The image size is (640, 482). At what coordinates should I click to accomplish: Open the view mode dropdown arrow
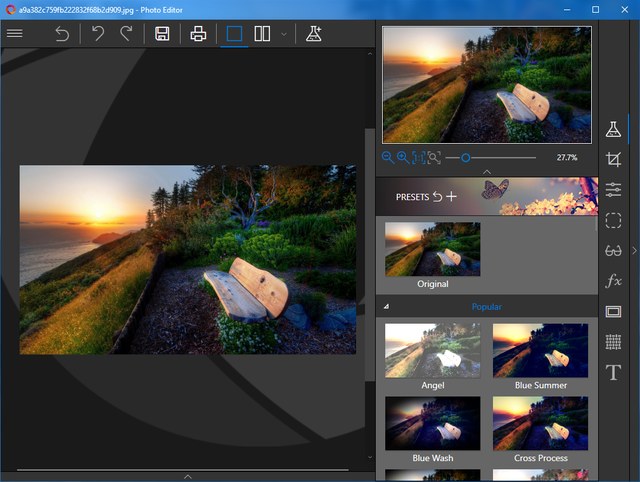click(x=284, y=34)
